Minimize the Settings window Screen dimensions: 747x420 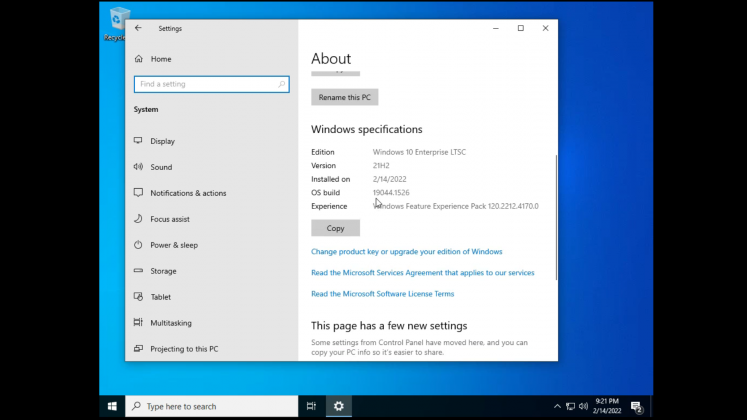point(496,28)
